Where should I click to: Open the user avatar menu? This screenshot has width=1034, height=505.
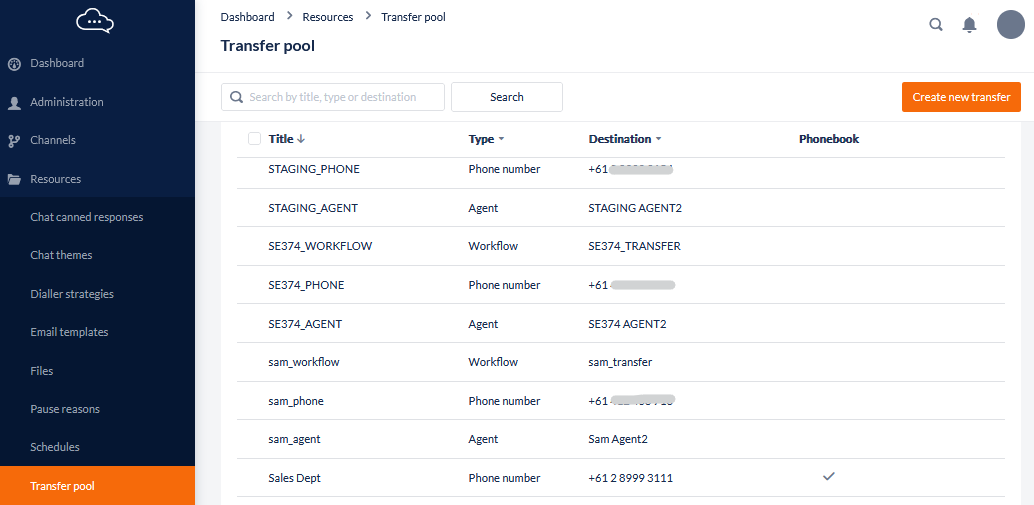pos(1010,25)
